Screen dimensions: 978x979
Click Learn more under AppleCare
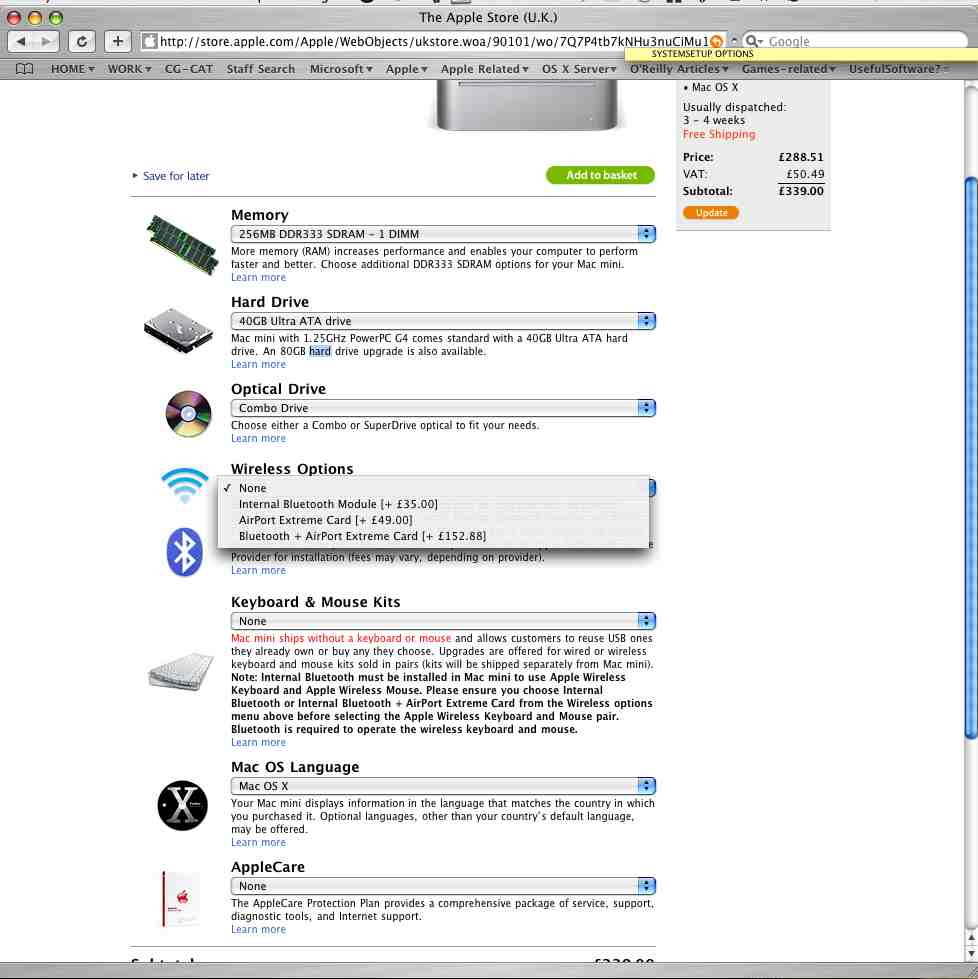point(259,929)
